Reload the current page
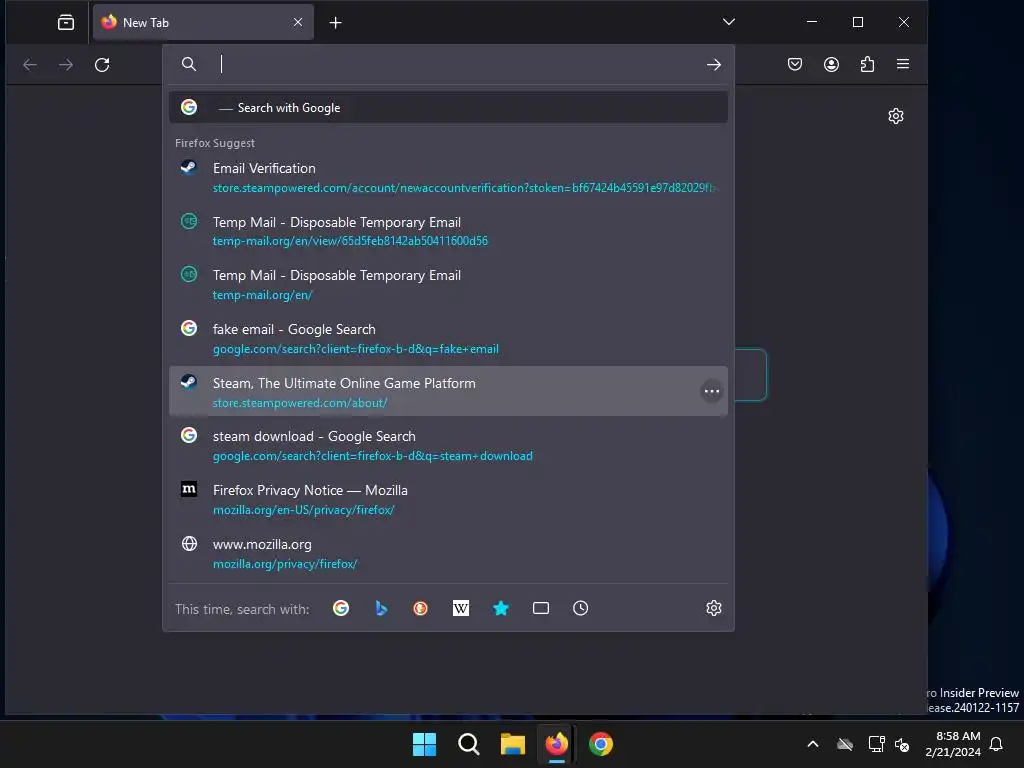Screen dimensions: 1024x768 (x=102, y=65)
